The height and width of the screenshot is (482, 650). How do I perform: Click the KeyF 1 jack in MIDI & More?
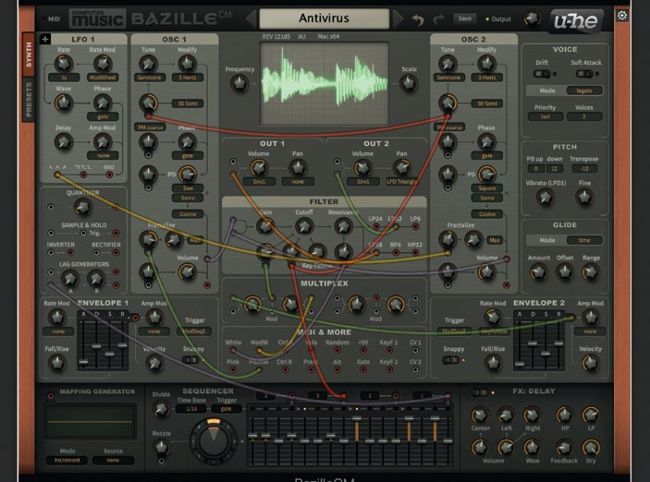click(x=389, y=350)
